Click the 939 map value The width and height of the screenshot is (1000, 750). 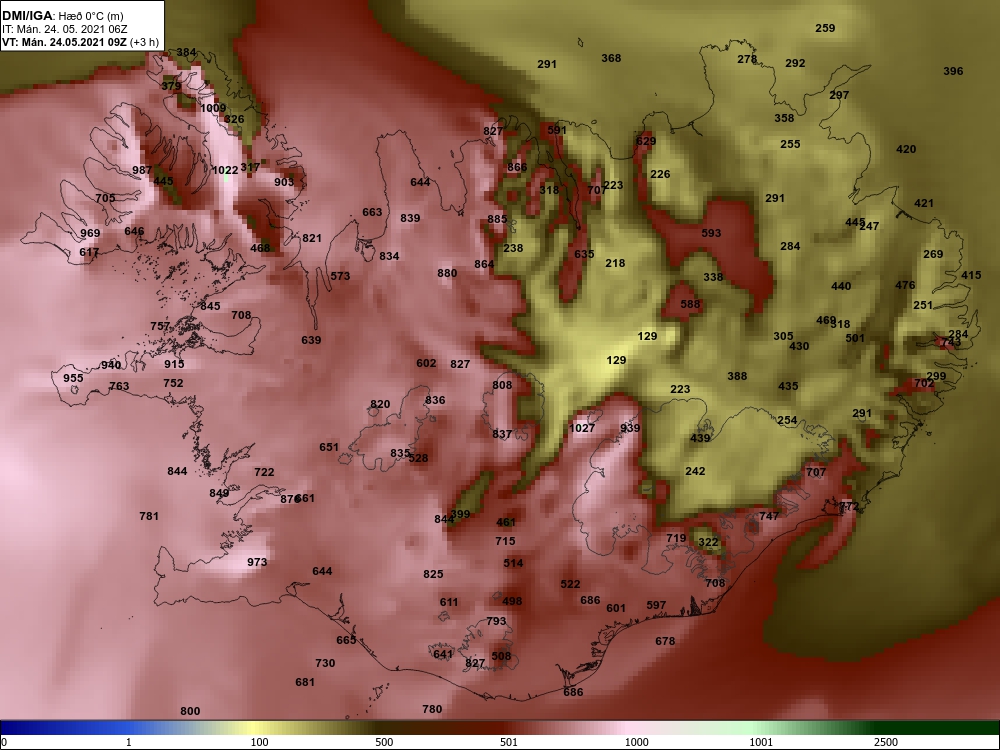630,428
